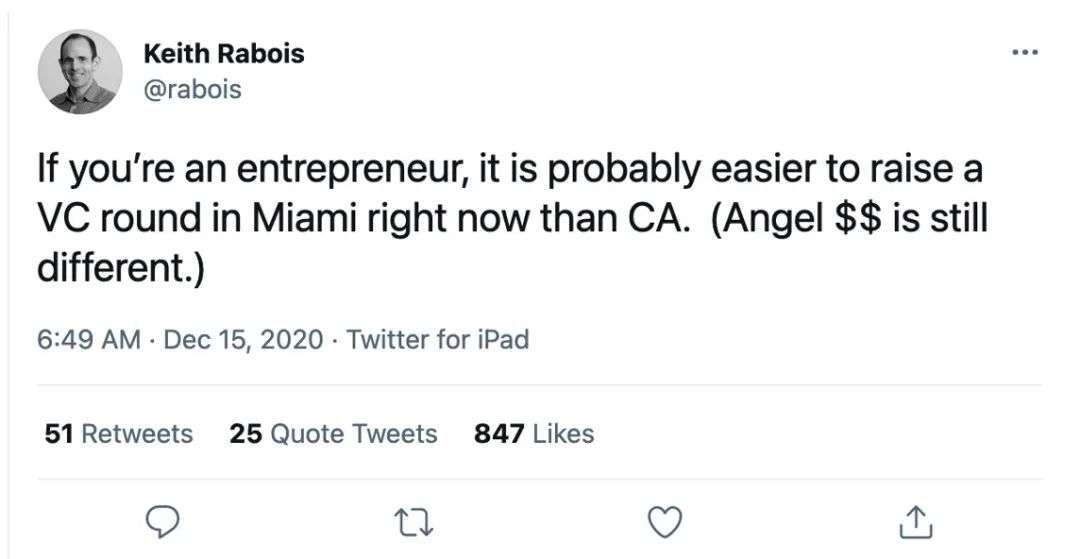Click the tweet's first line of text
The height and width of the screenshot is (559, 1080).
pyautogui.click(x=510, y=170)
